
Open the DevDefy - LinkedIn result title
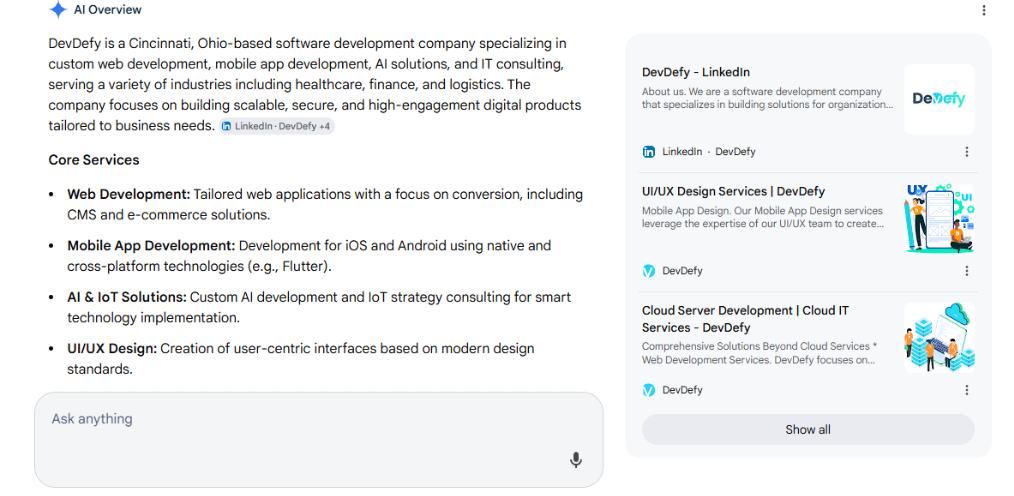click(696, 72)
